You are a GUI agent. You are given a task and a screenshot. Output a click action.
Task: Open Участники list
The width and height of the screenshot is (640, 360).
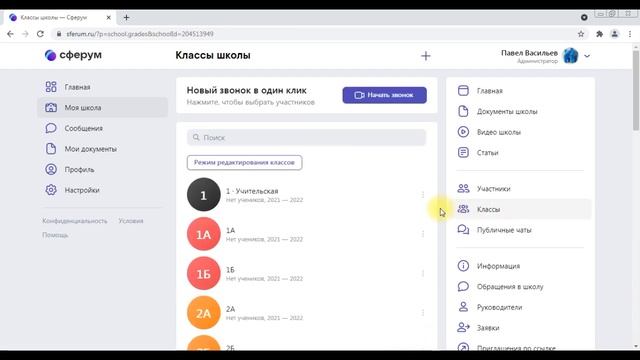tap(484, 189)
